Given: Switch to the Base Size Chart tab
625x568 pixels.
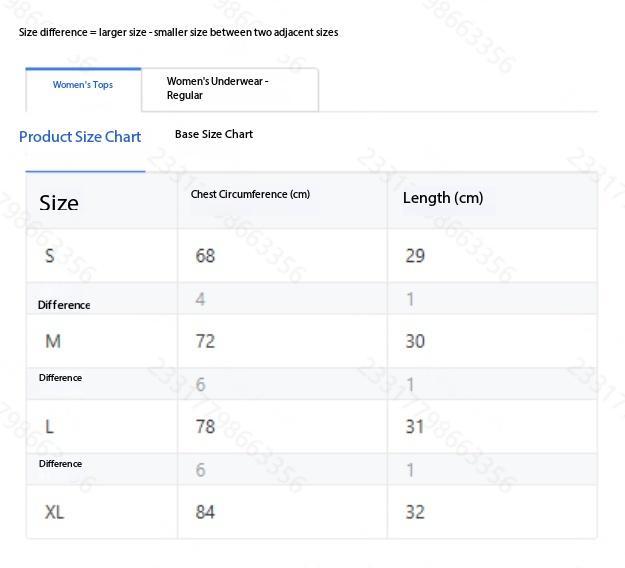Looking at the screenshot, I should [x=214, y=134].
